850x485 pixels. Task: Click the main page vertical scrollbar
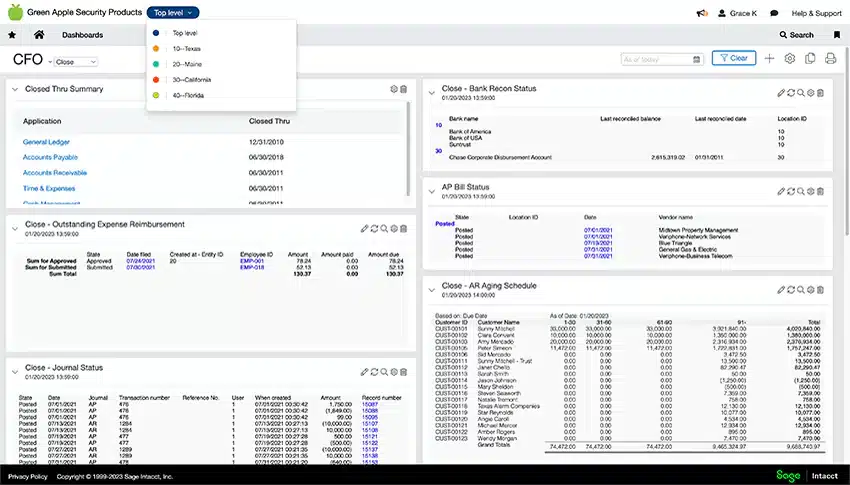(847, 142)
